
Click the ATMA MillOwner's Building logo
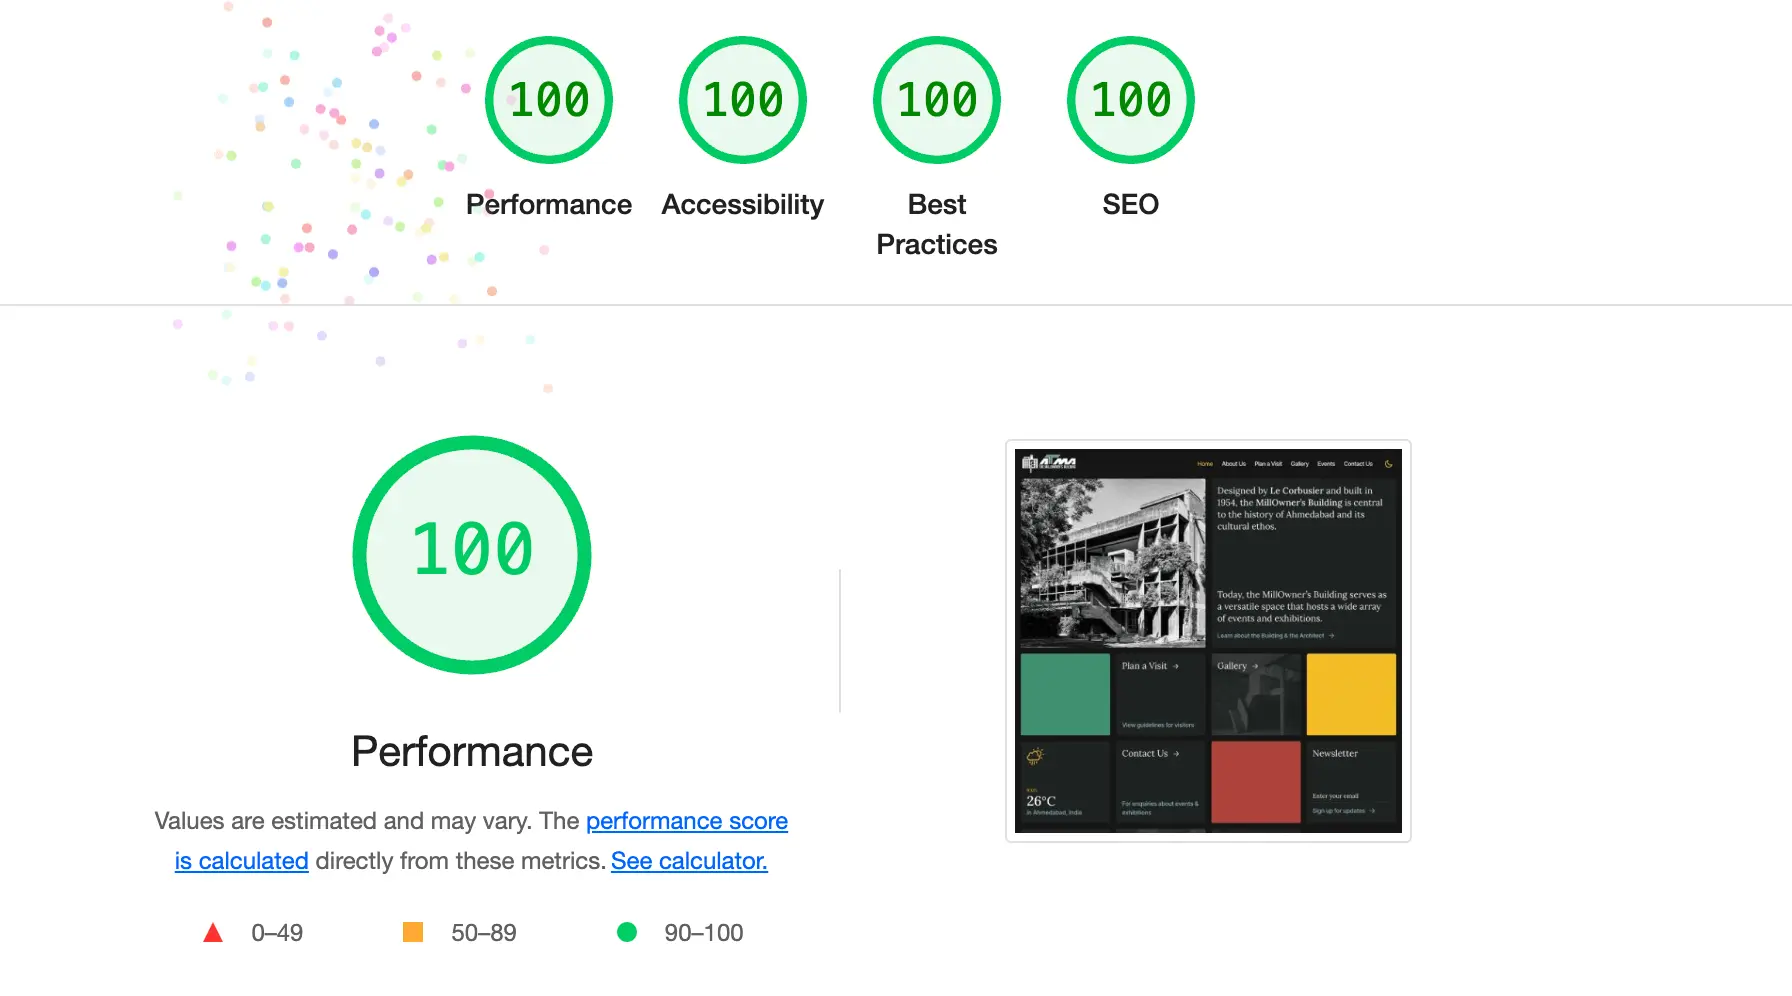click(x=1048, y=463)
